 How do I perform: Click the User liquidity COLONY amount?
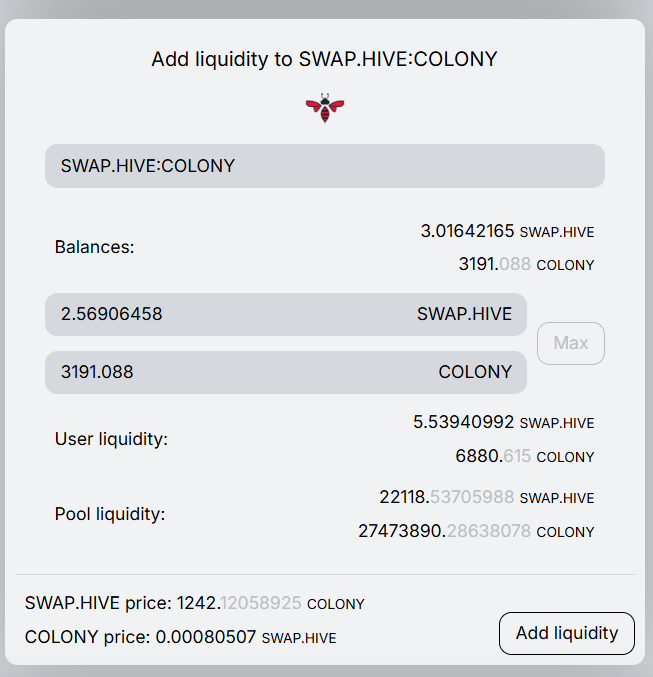coord(493,456)
